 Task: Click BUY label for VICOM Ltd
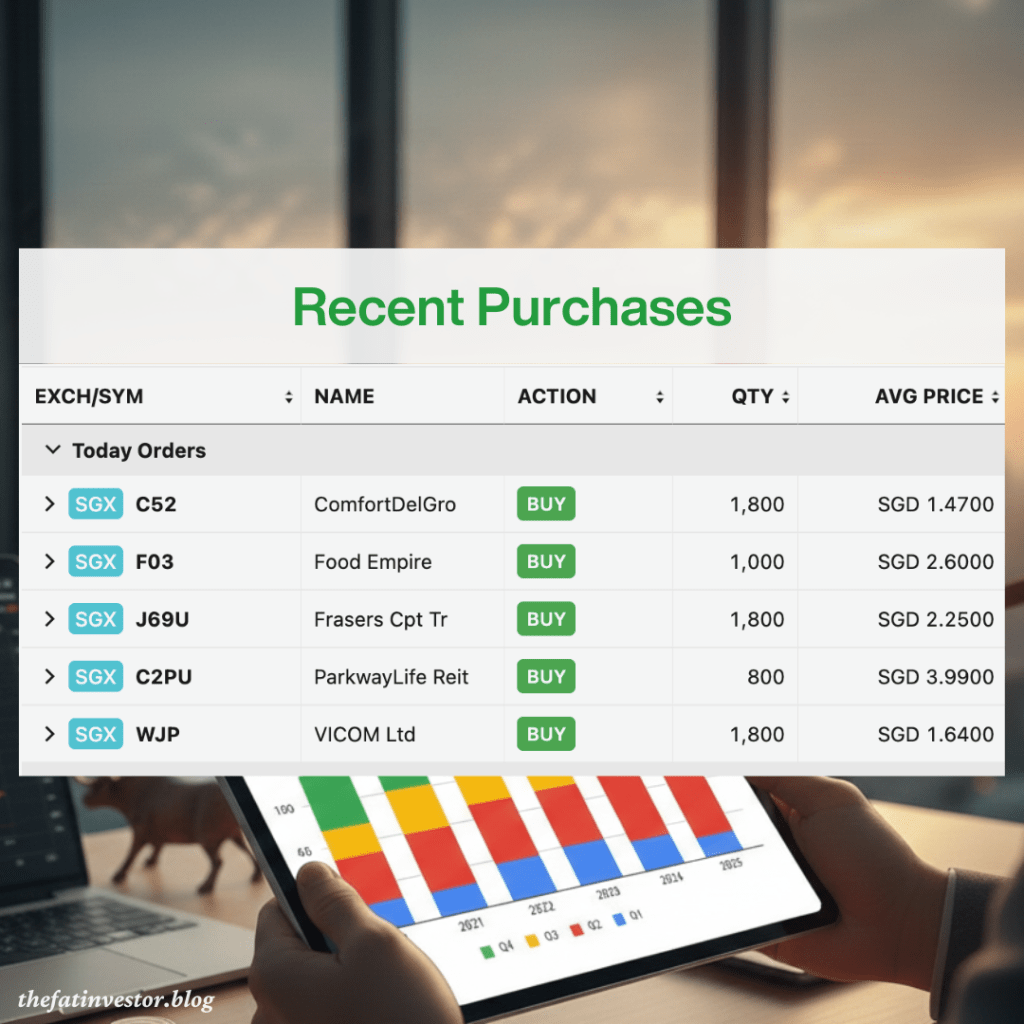pyautogui.click(x=546, y=734)
